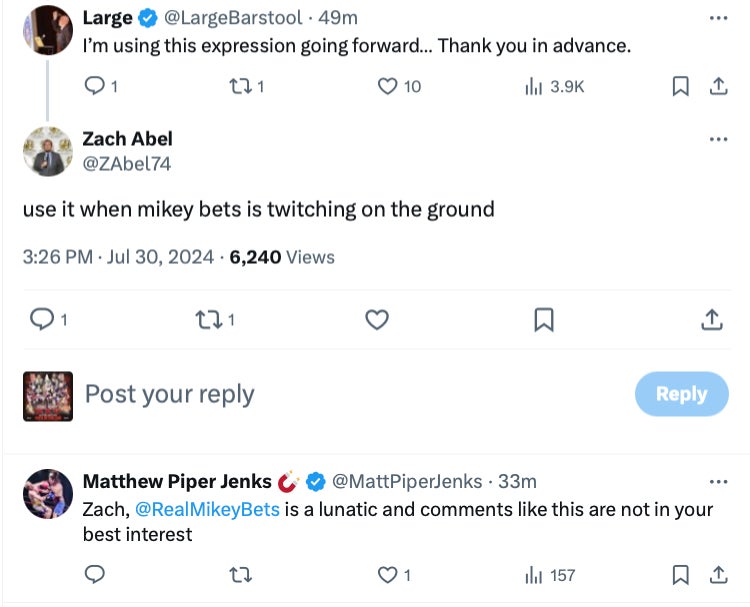Like Large's tweet with 10 likes

(388, 87)
